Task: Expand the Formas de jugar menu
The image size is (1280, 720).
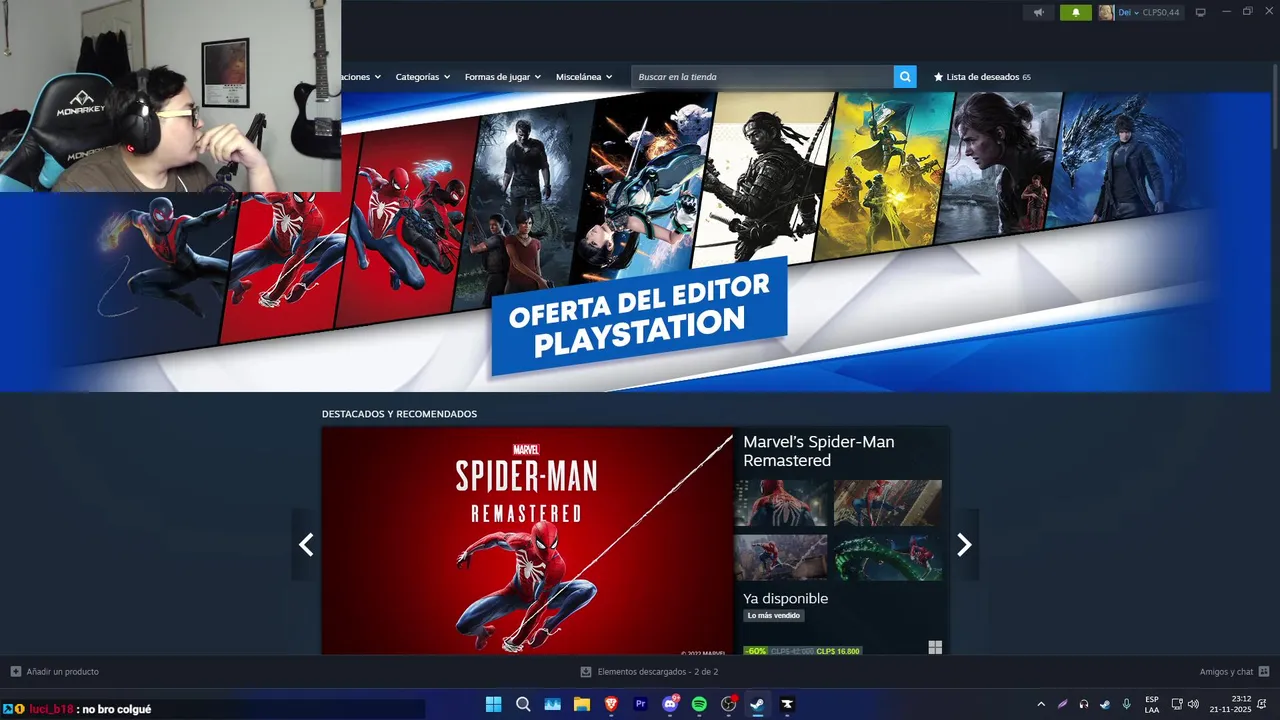Action: tap(502, 77)
